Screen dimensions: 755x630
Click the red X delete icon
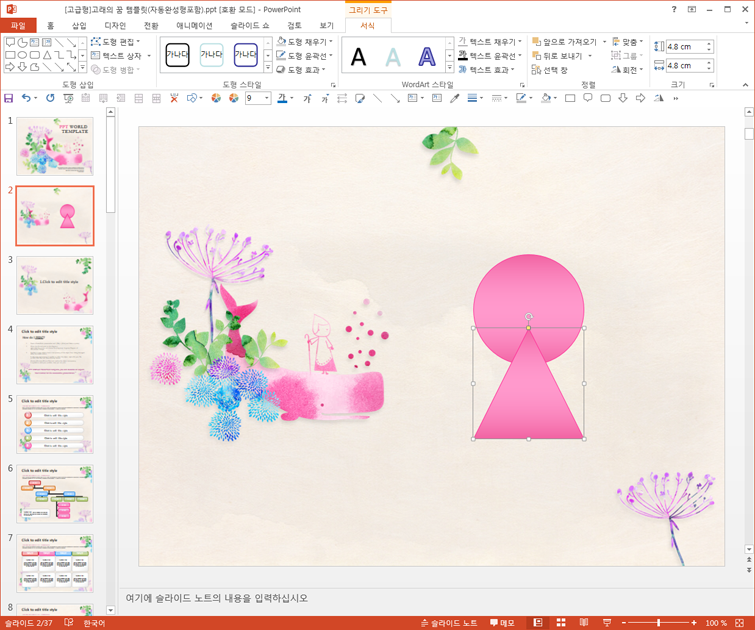click(174, 98)
